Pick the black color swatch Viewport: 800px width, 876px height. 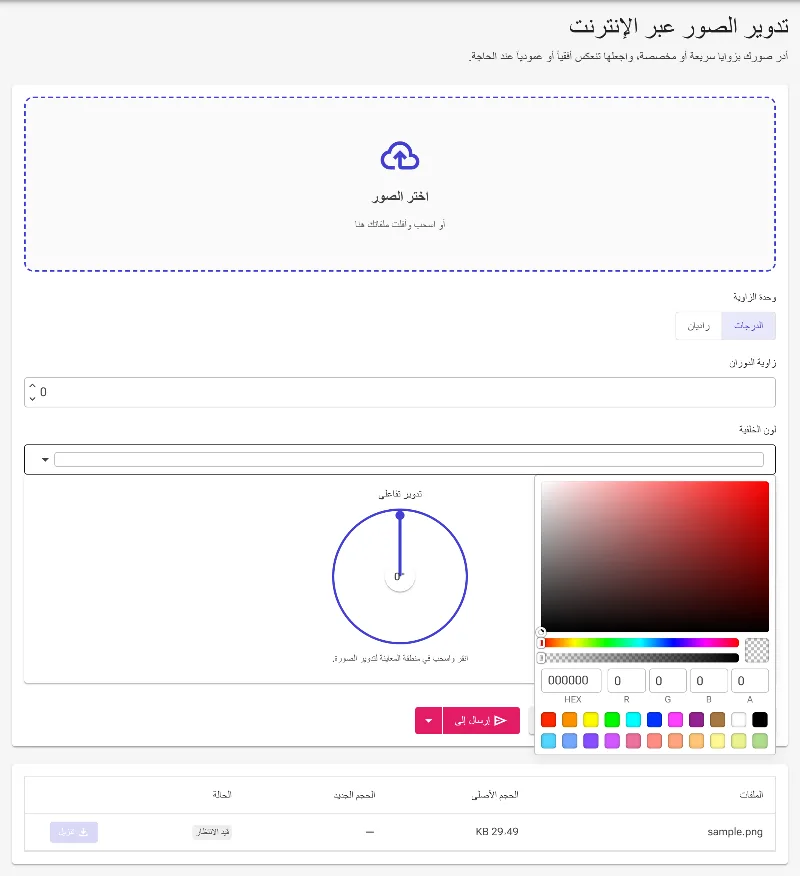click(760, 720)
